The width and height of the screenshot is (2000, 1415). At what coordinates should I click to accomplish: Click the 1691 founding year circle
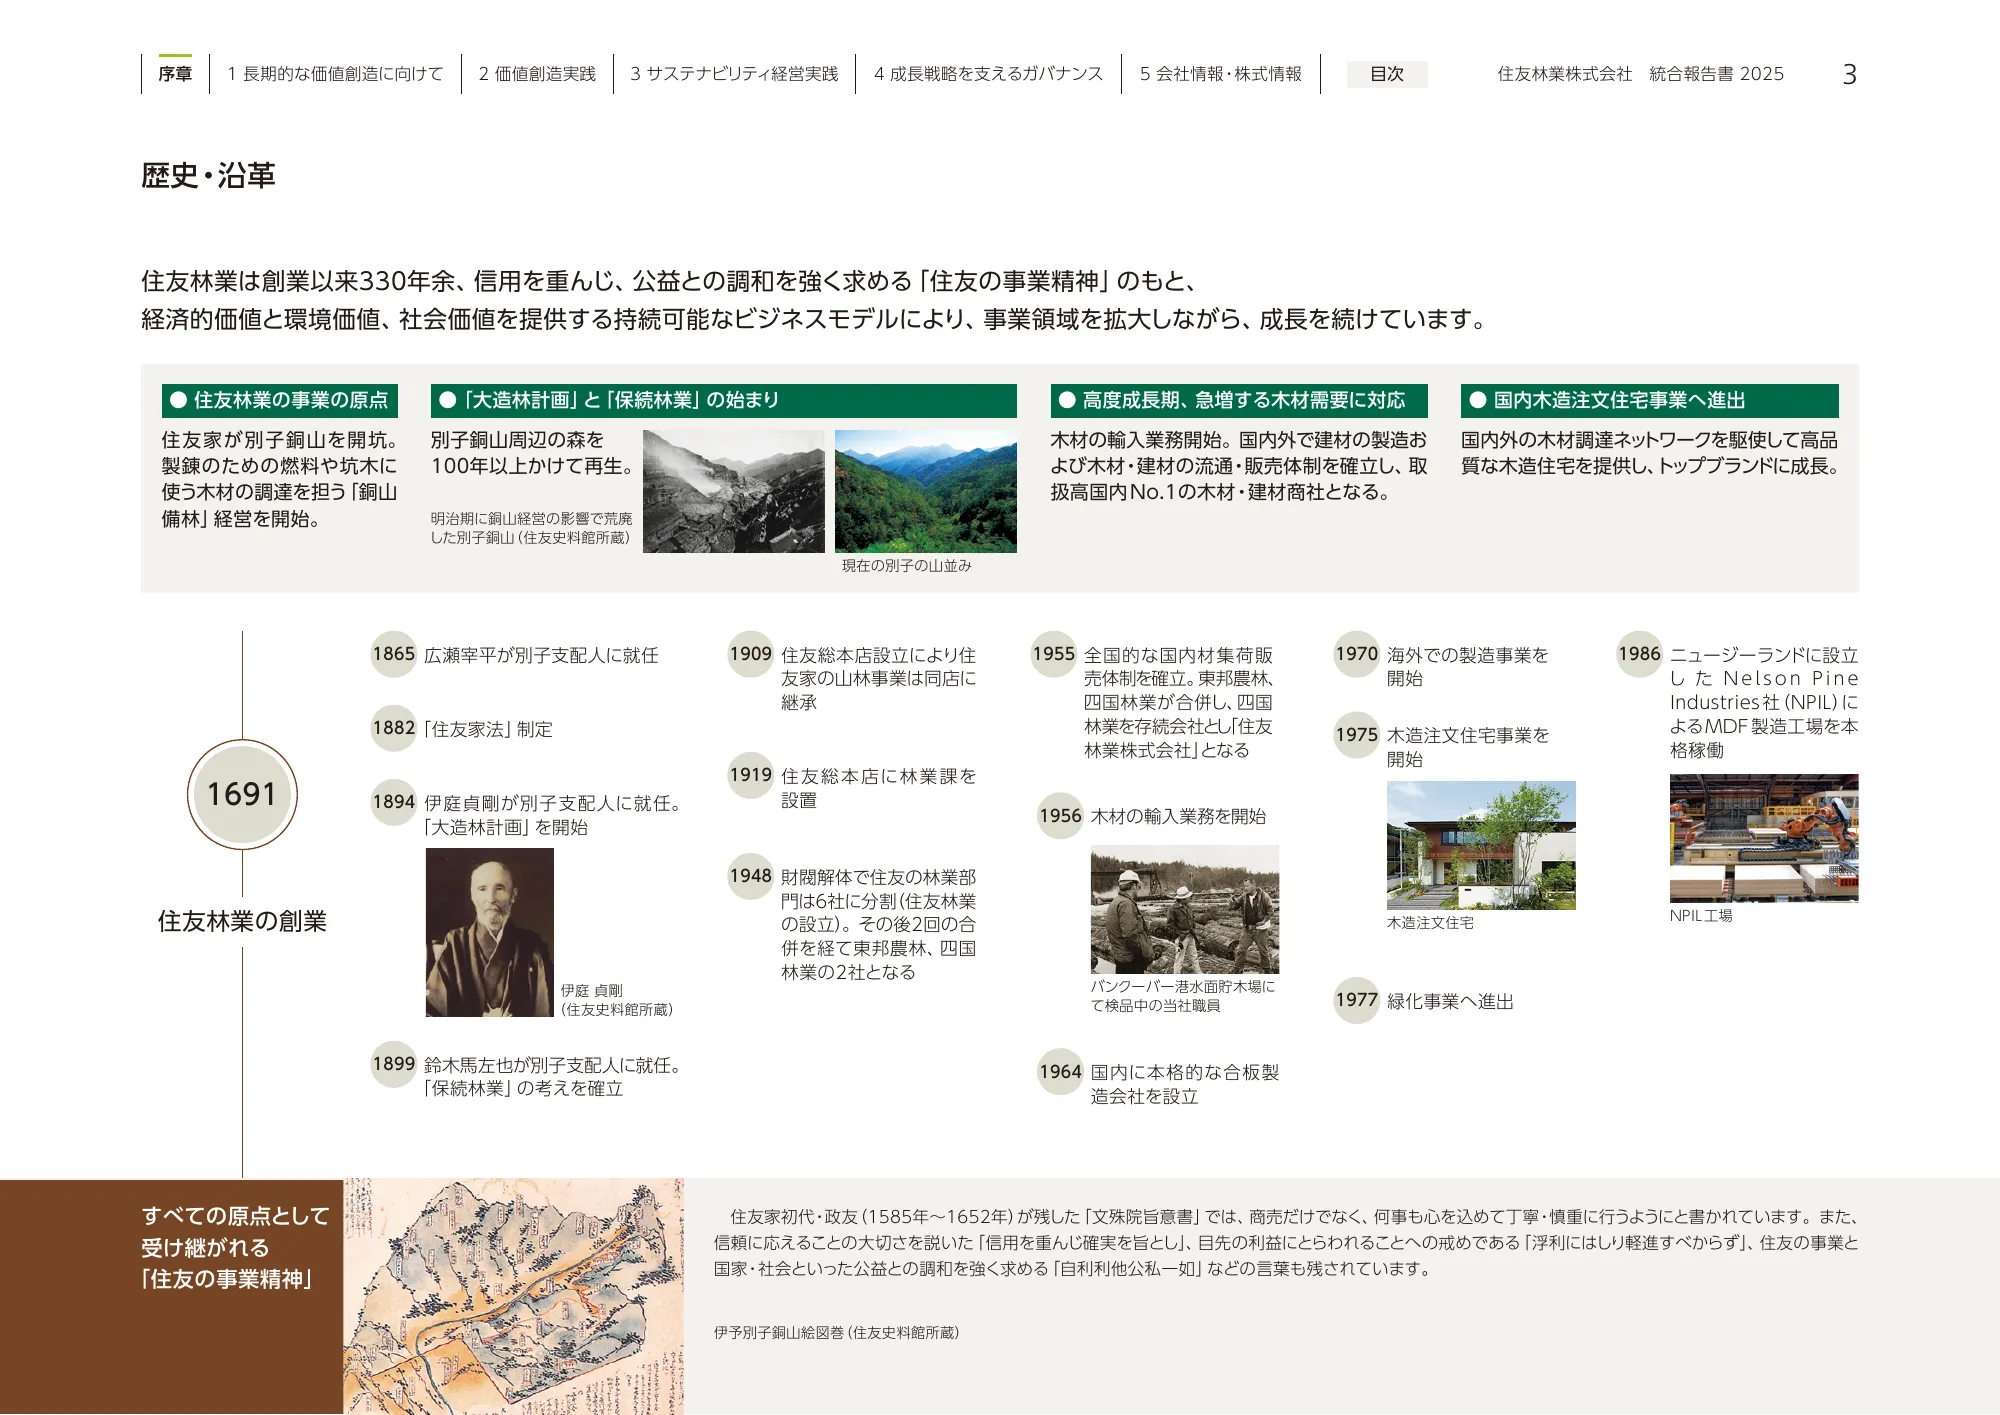coord(242,794)
